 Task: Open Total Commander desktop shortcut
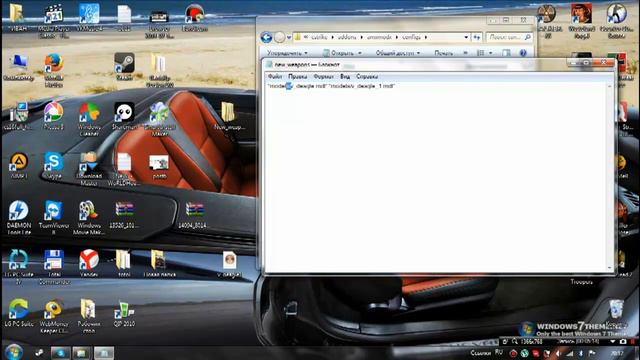click(53, 267)
